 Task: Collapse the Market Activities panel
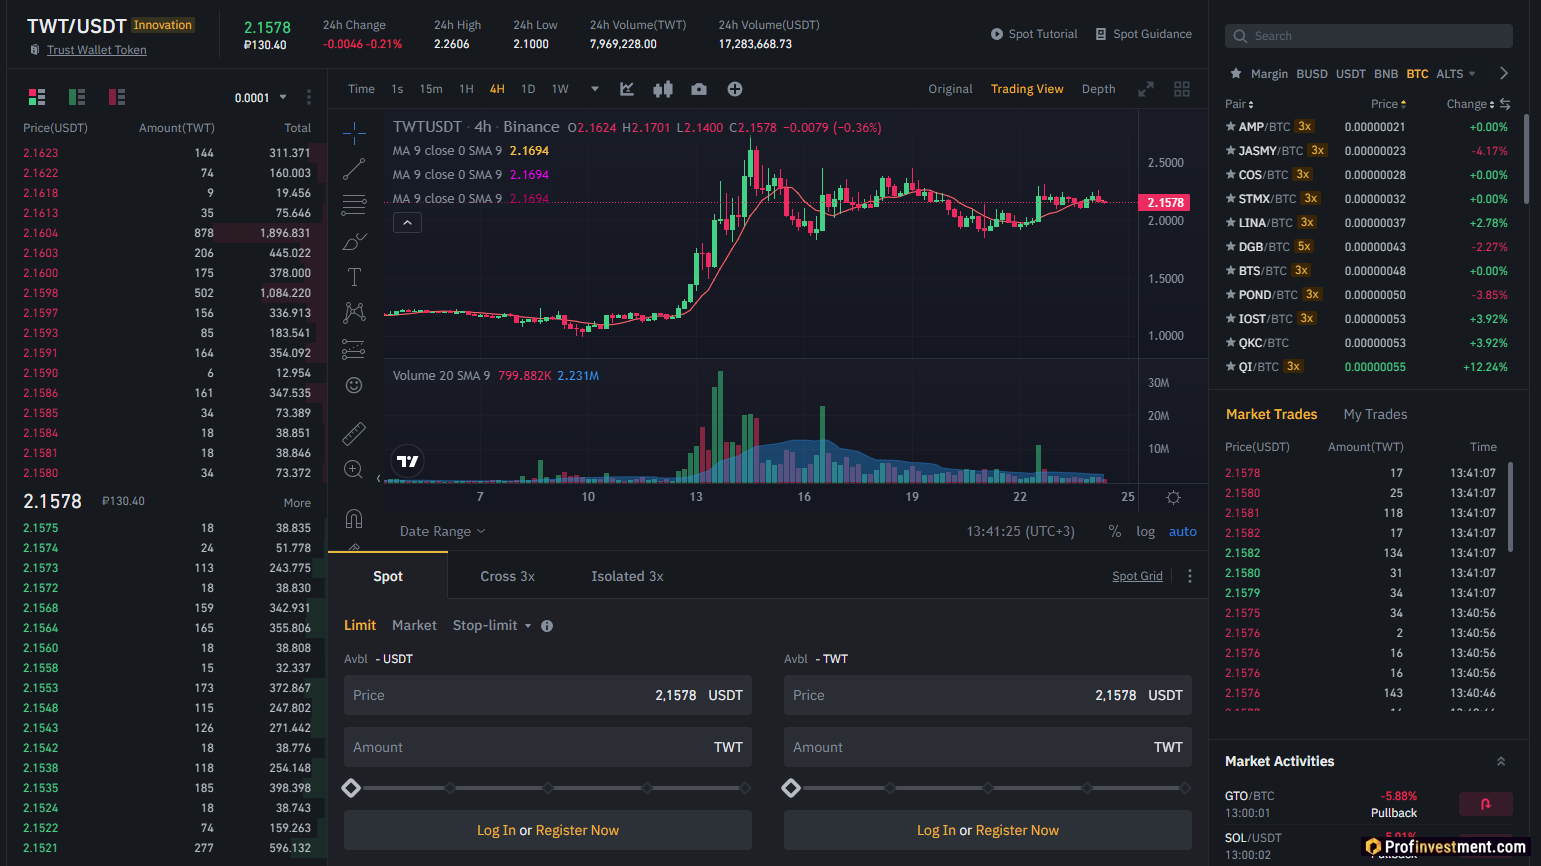(x=1501, y=762)
